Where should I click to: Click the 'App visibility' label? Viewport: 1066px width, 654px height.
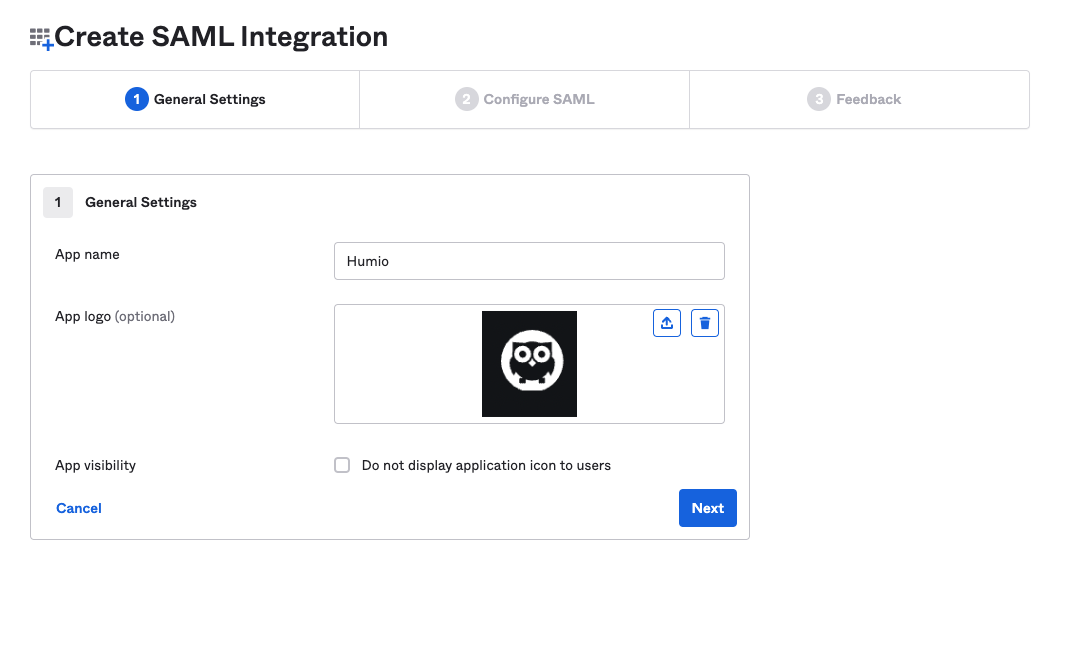96,465
